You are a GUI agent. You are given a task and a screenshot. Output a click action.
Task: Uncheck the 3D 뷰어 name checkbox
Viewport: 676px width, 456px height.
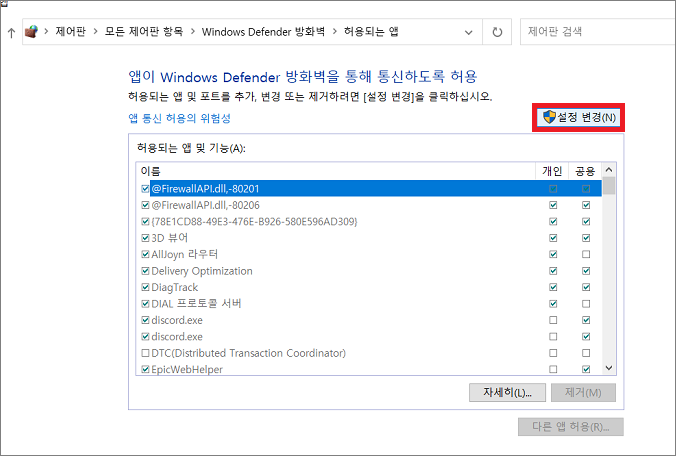145,238
